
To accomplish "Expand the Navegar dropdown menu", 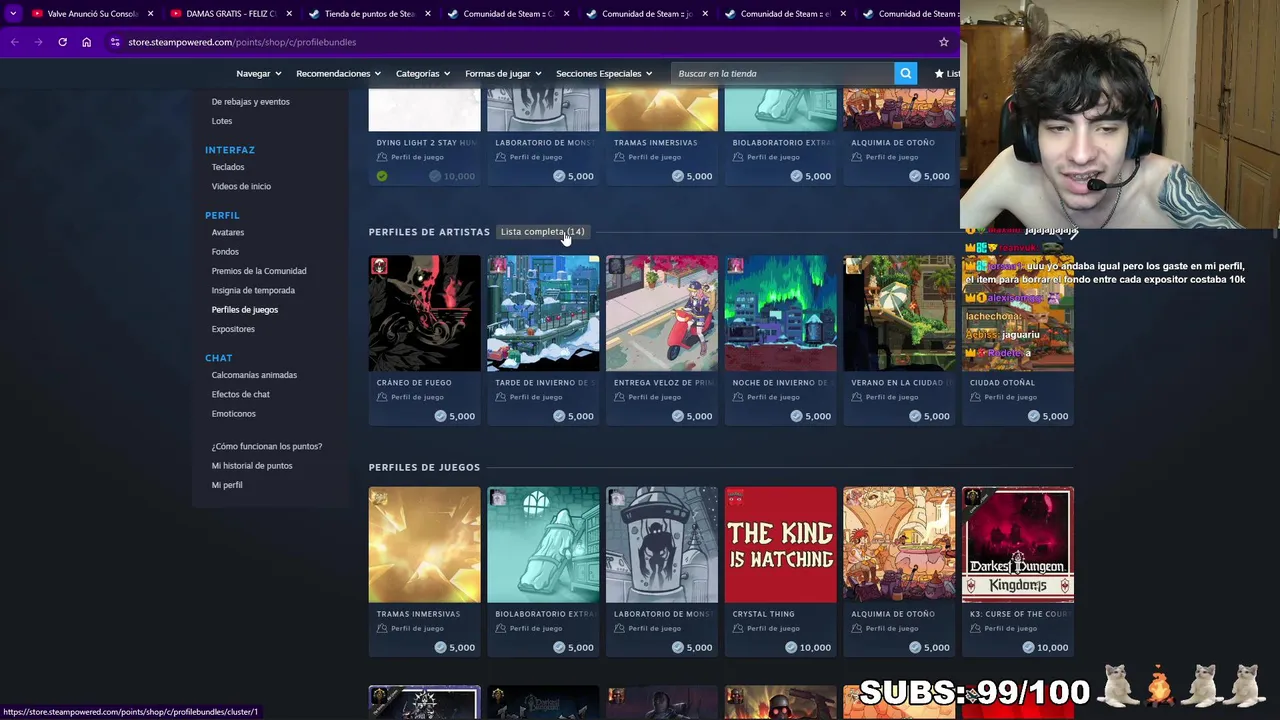I will pos(258,73).
